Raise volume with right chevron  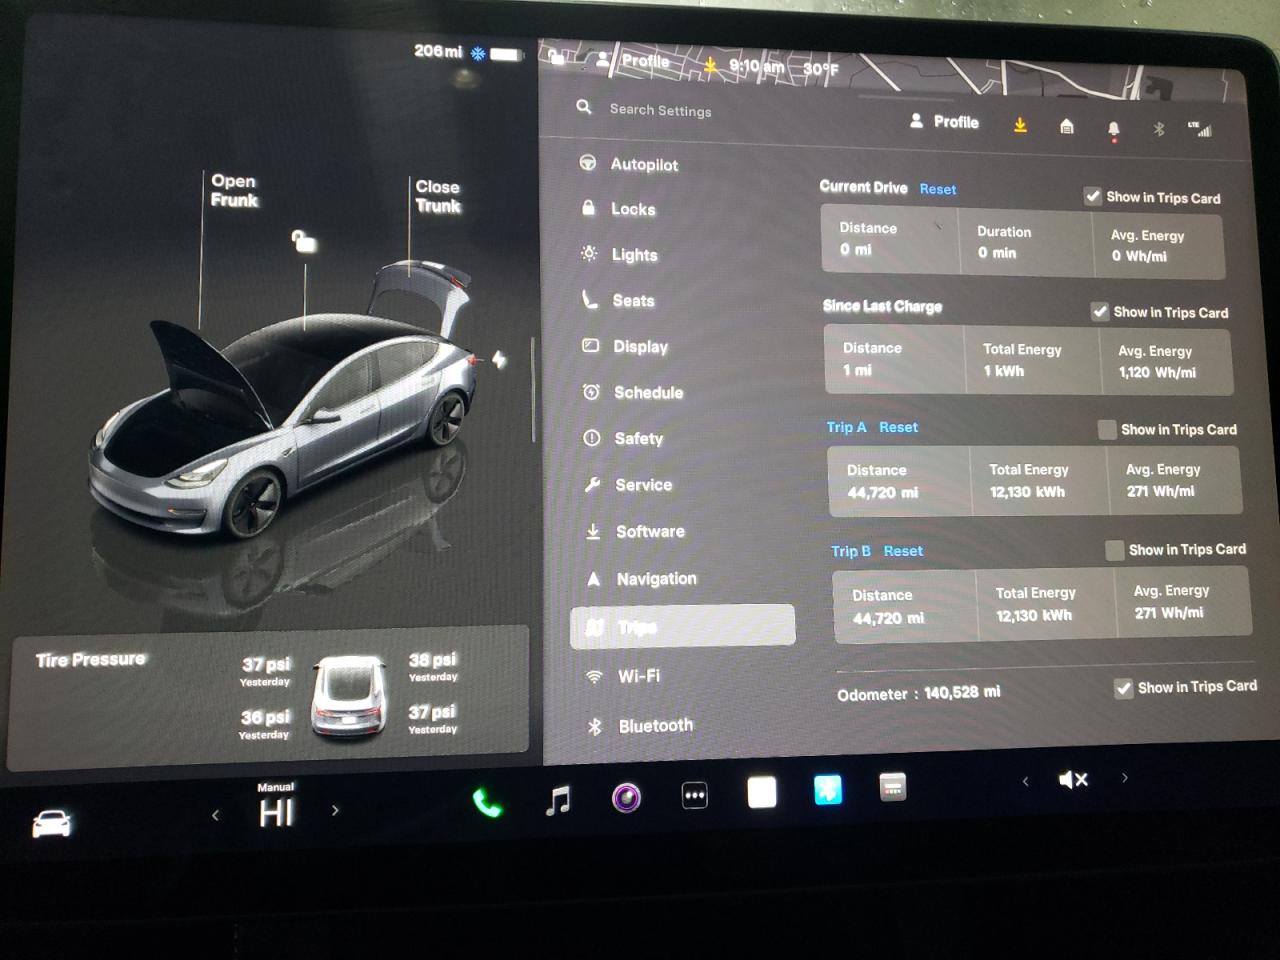click(1125, 777)
